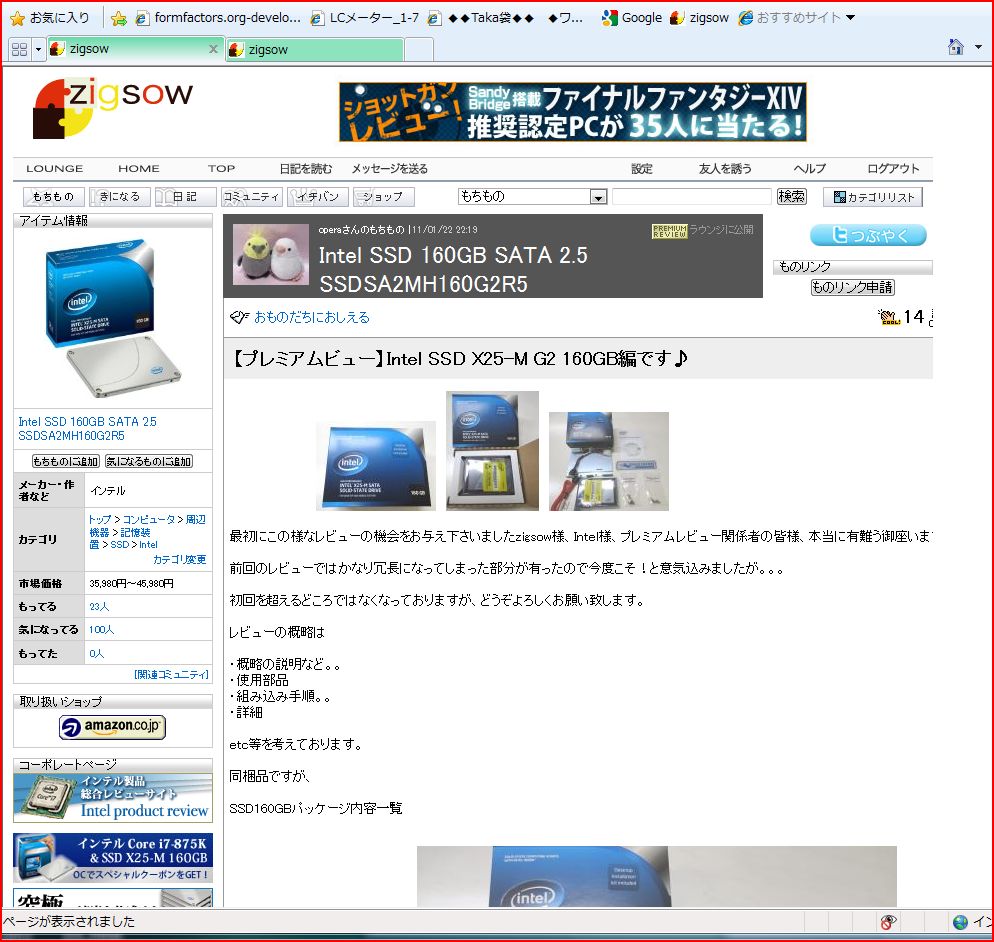Image resolution: width=994 pixels, height=942 pixels.
Task: Click the つぶやく tweet button
Action: [868, 235]
